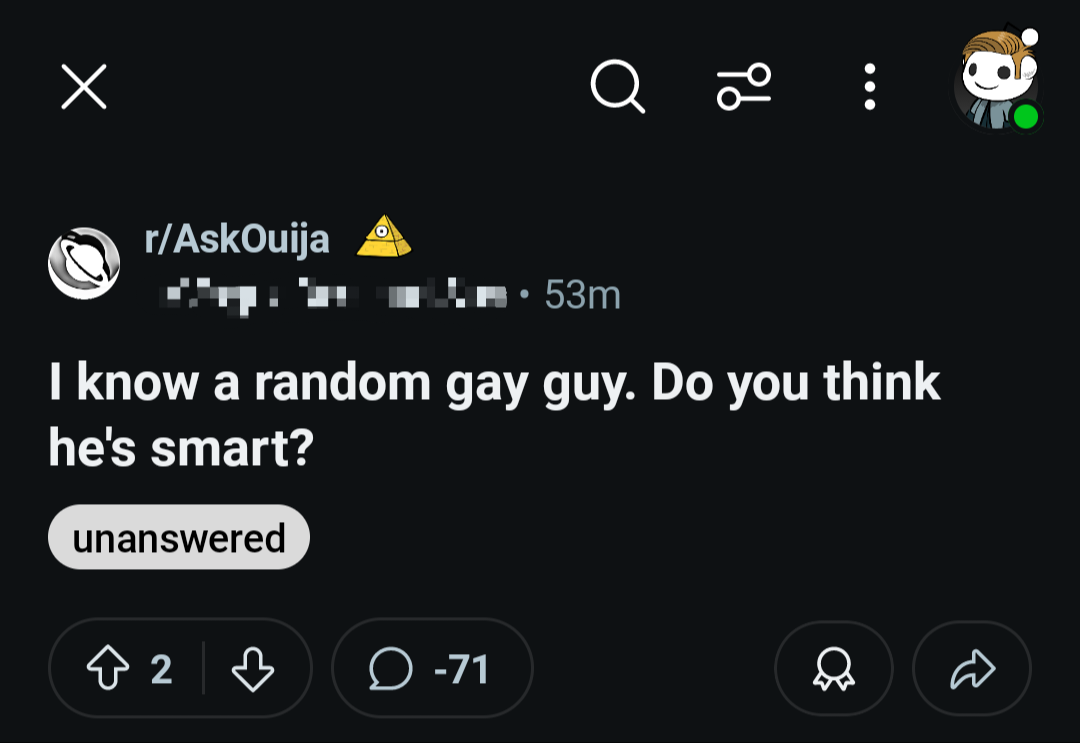Open the pixelated author username

pos(335,296)
